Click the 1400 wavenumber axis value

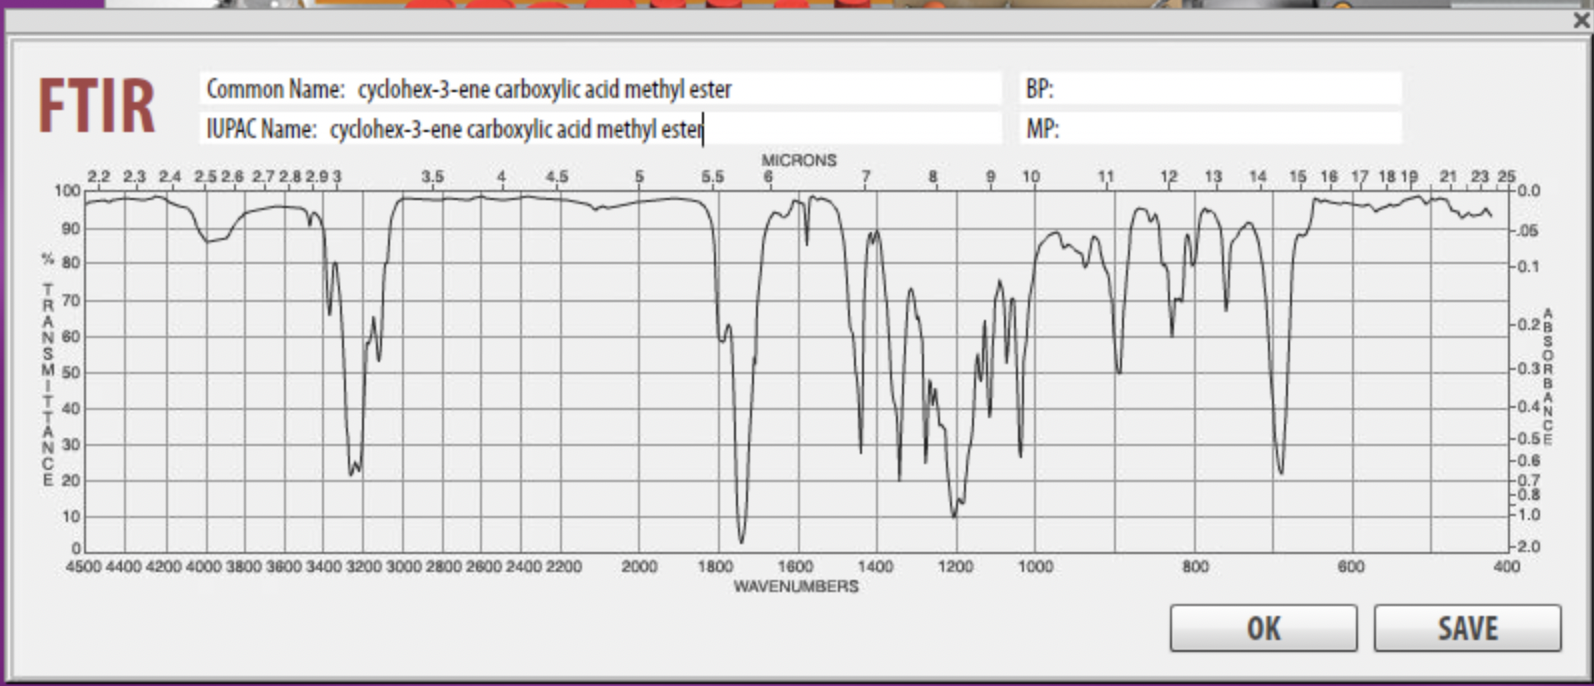coord(875,567)
